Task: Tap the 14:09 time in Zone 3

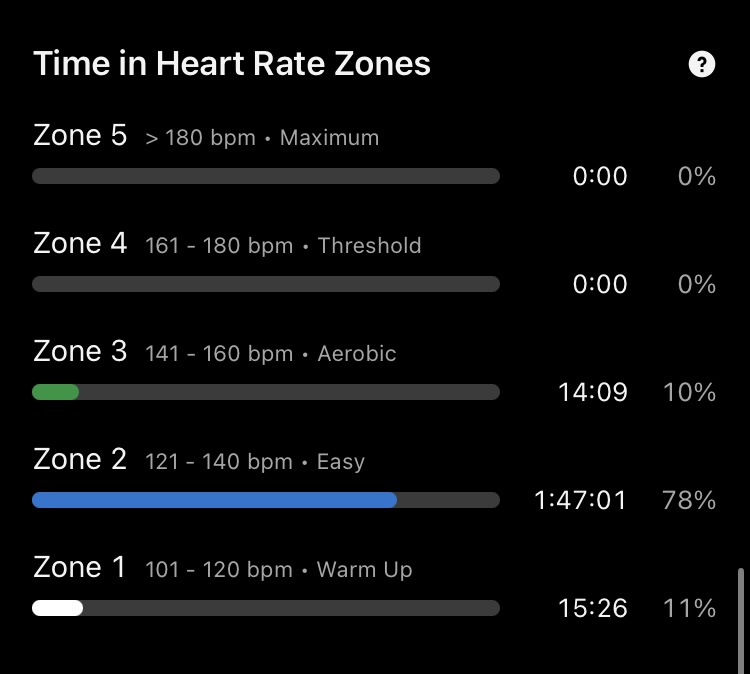Action: (593, 393)
